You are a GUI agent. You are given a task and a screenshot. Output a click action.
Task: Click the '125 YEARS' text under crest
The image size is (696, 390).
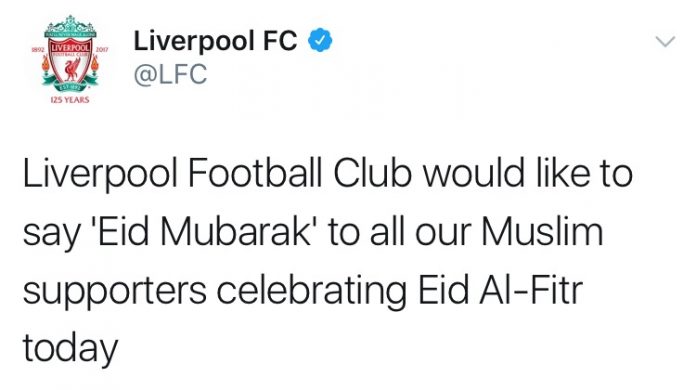(70, 100)
